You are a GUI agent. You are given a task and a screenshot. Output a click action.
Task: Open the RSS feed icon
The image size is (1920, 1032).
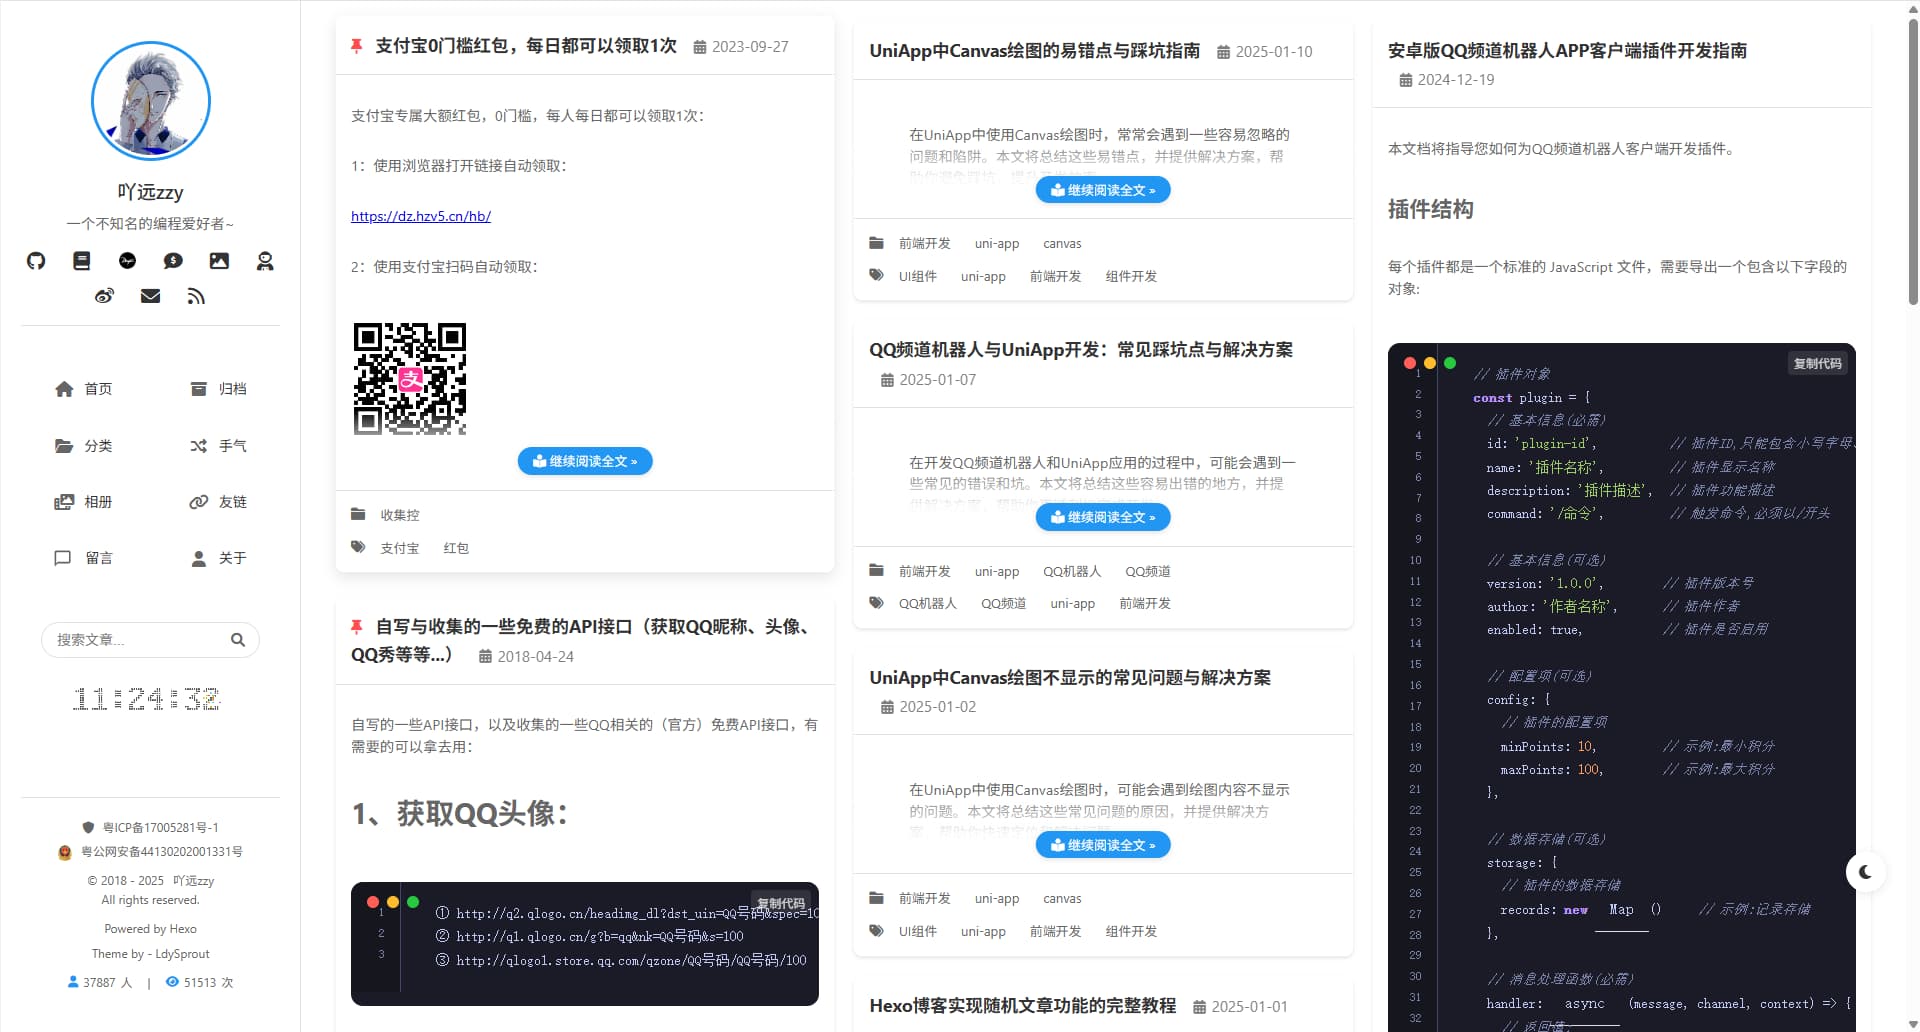pyautogui.click(x=196, y=296)
